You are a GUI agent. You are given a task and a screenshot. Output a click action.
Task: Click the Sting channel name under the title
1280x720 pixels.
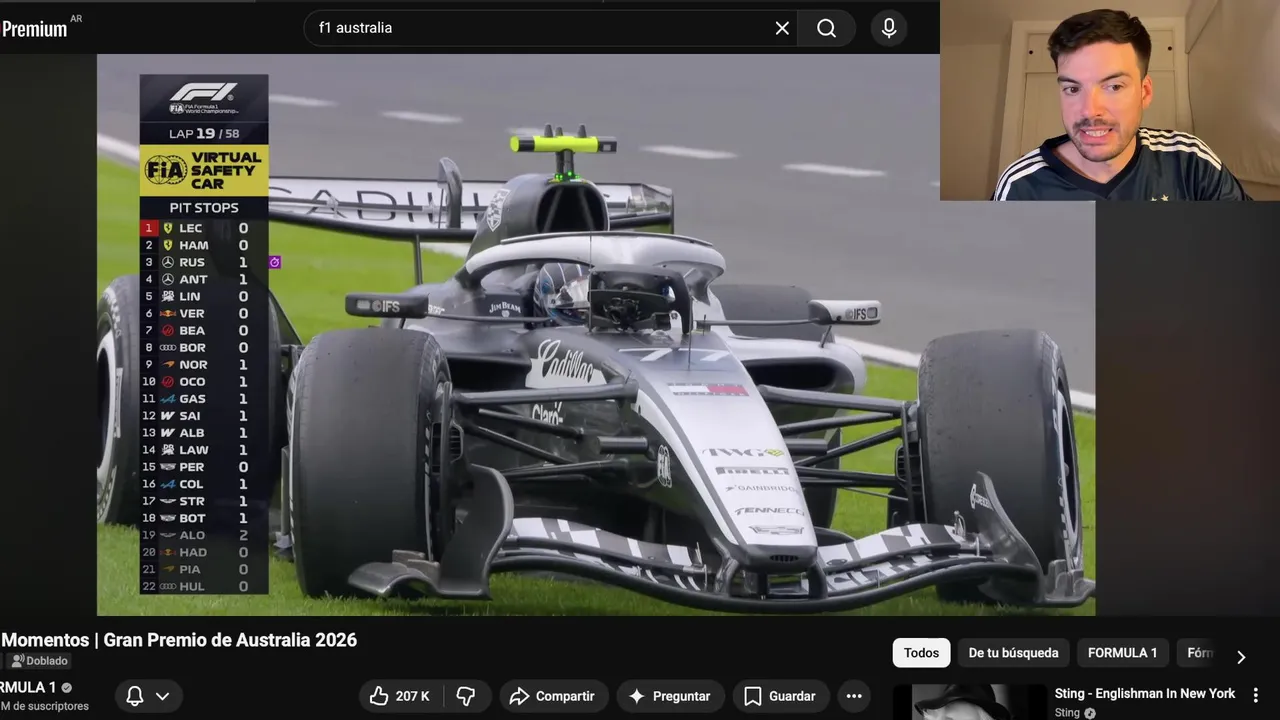[x=1067, y=712]
